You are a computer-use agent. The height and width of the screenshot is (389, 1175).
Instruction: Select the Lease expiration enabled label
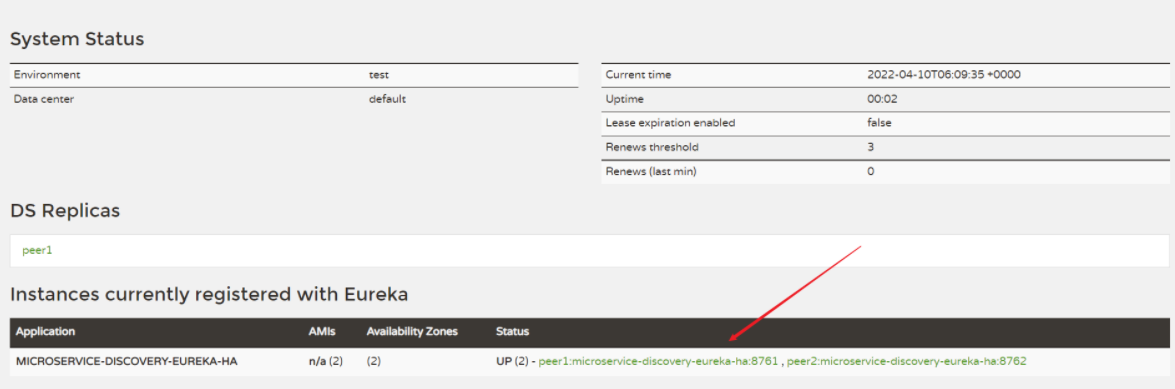point(671,123)
